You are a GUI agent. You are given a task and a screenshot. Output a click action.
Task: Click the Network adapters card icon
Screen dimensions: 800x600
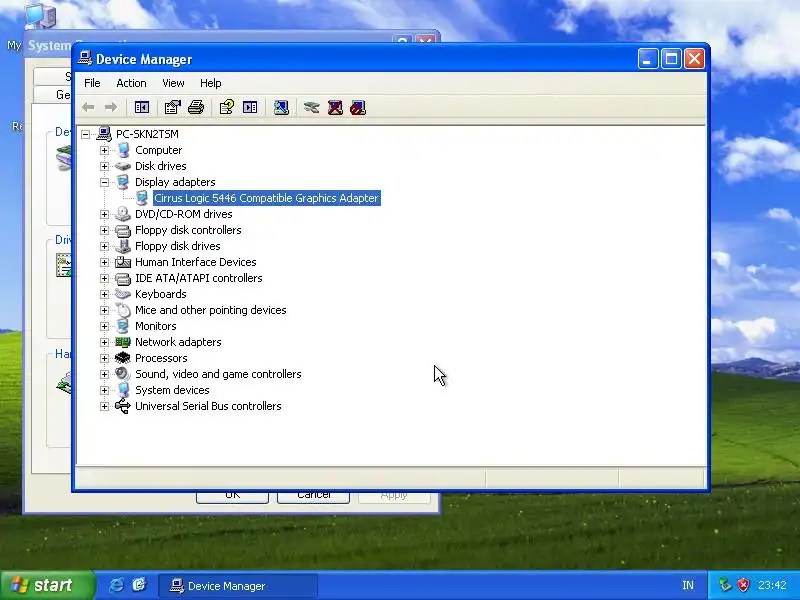123,342
